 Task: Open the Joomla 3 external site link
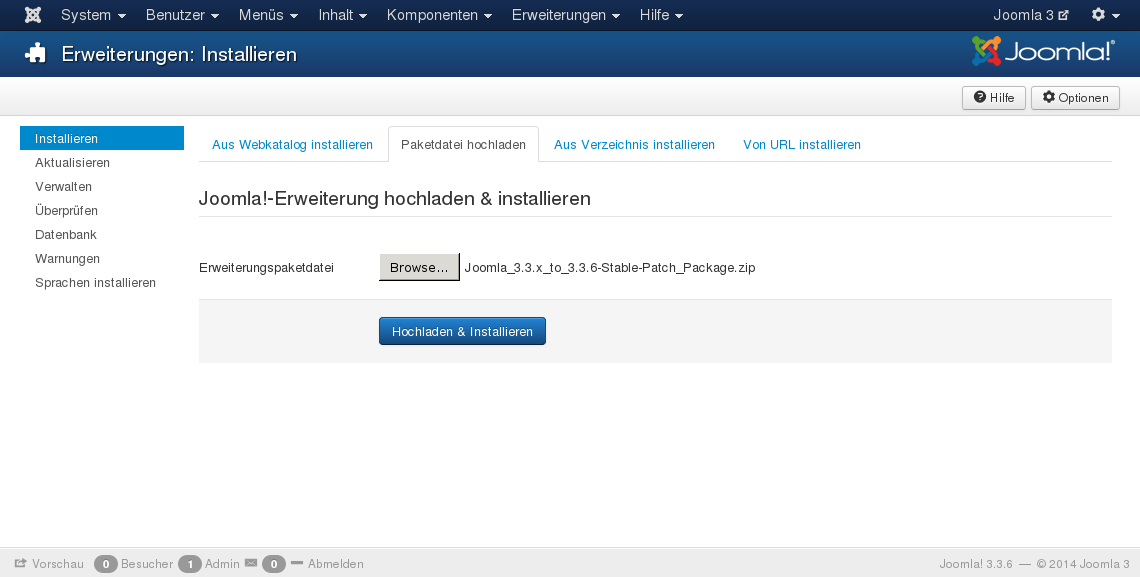pyautogui.click(x=1030, y=15)
